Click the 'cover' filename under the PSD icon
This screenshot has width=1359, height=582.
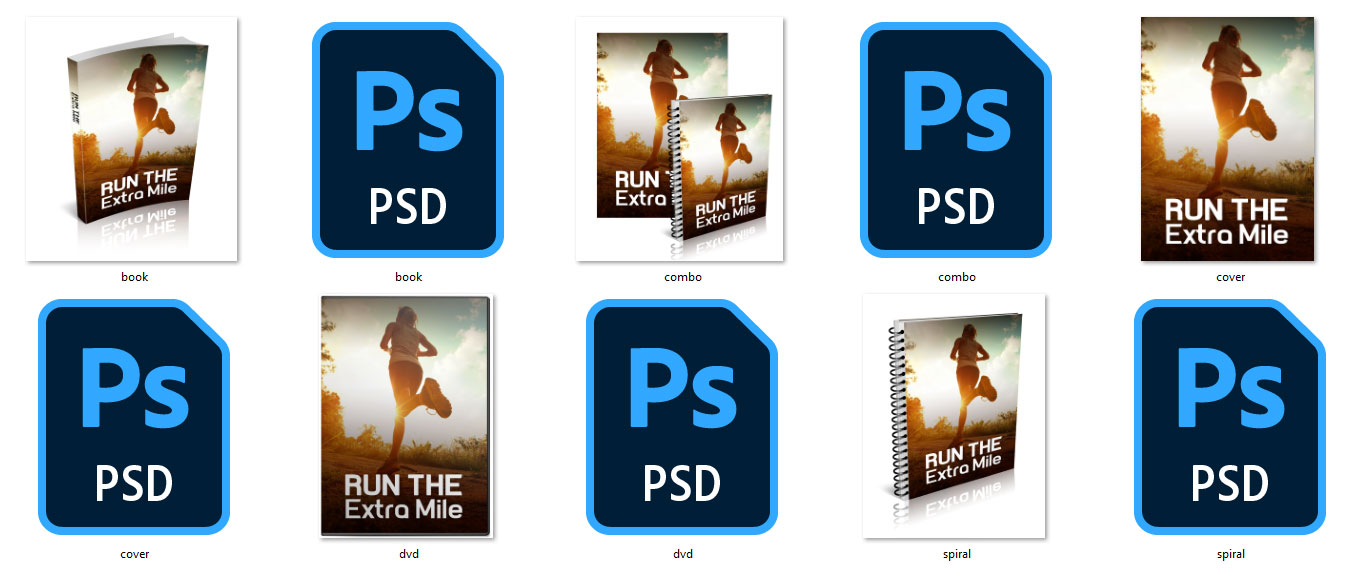click(x=134, y=553)
